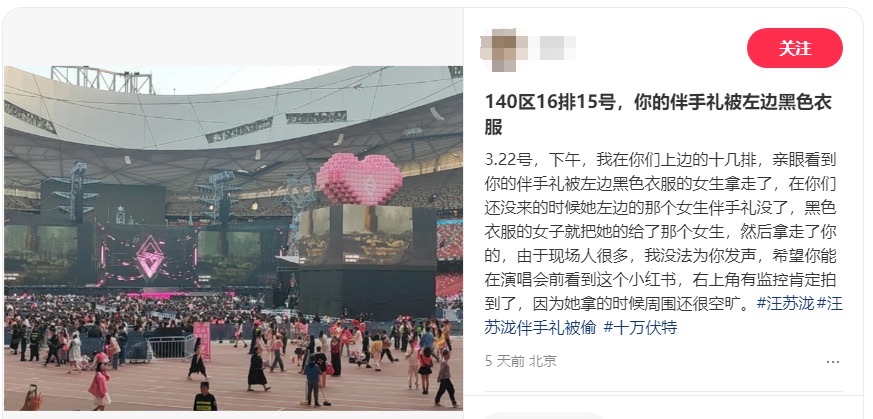873x419 pixels.
Task: Click the gray pill-shaped field at bottom
Action: (544, 416)
